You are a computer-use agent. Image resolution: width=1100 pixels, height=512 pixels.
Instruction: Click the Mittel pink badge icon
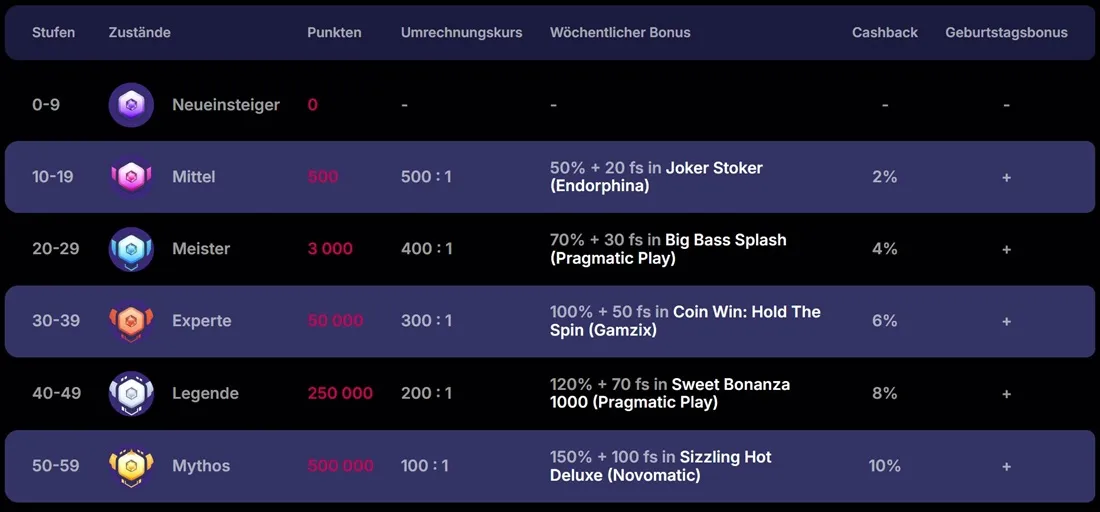(131, 177)
